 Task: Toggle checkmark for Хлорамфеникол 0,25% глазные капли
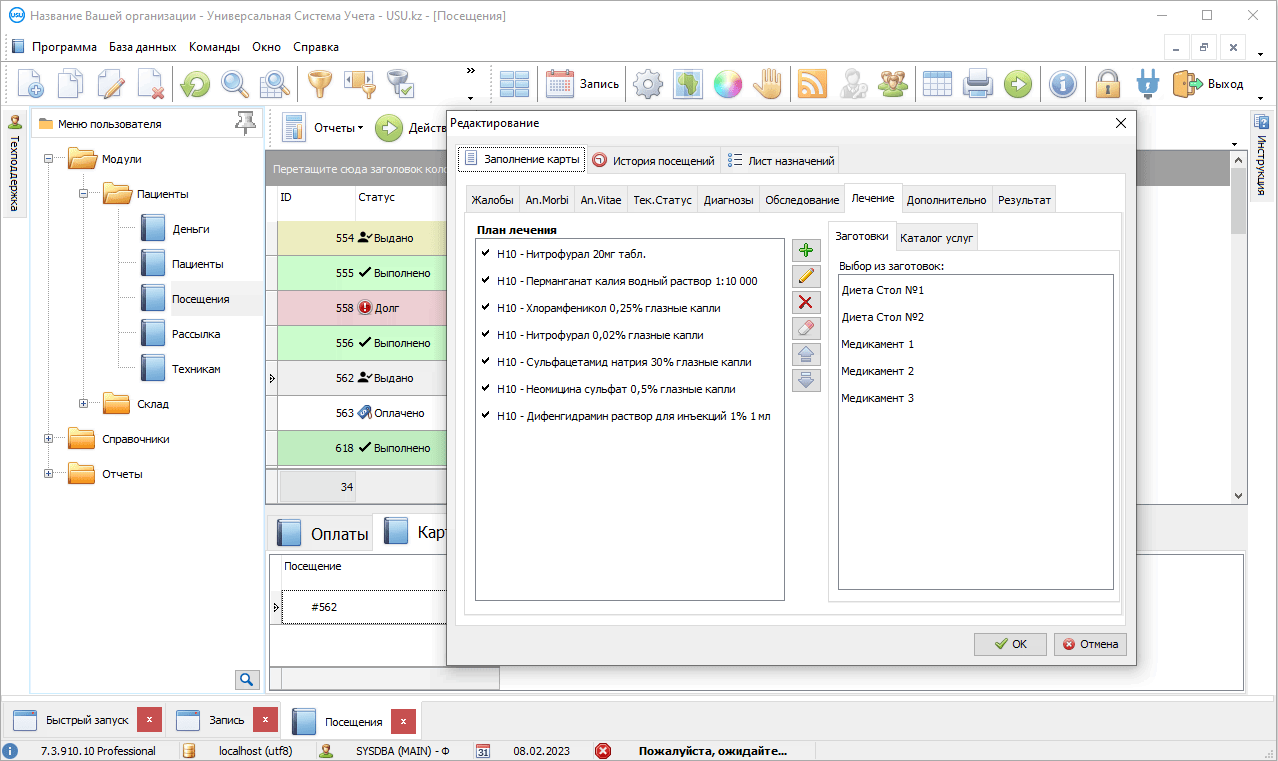[486, 308]
